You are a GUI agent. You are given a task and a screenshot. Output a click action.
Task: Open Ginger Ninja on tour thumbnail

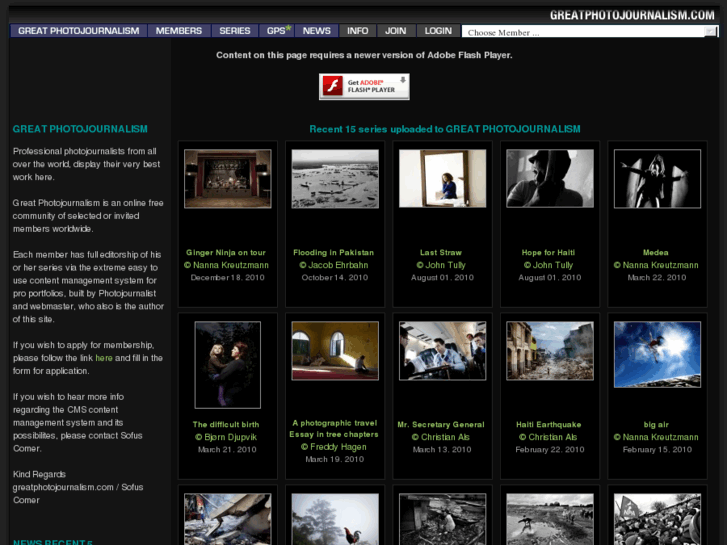tap(227, 179)
